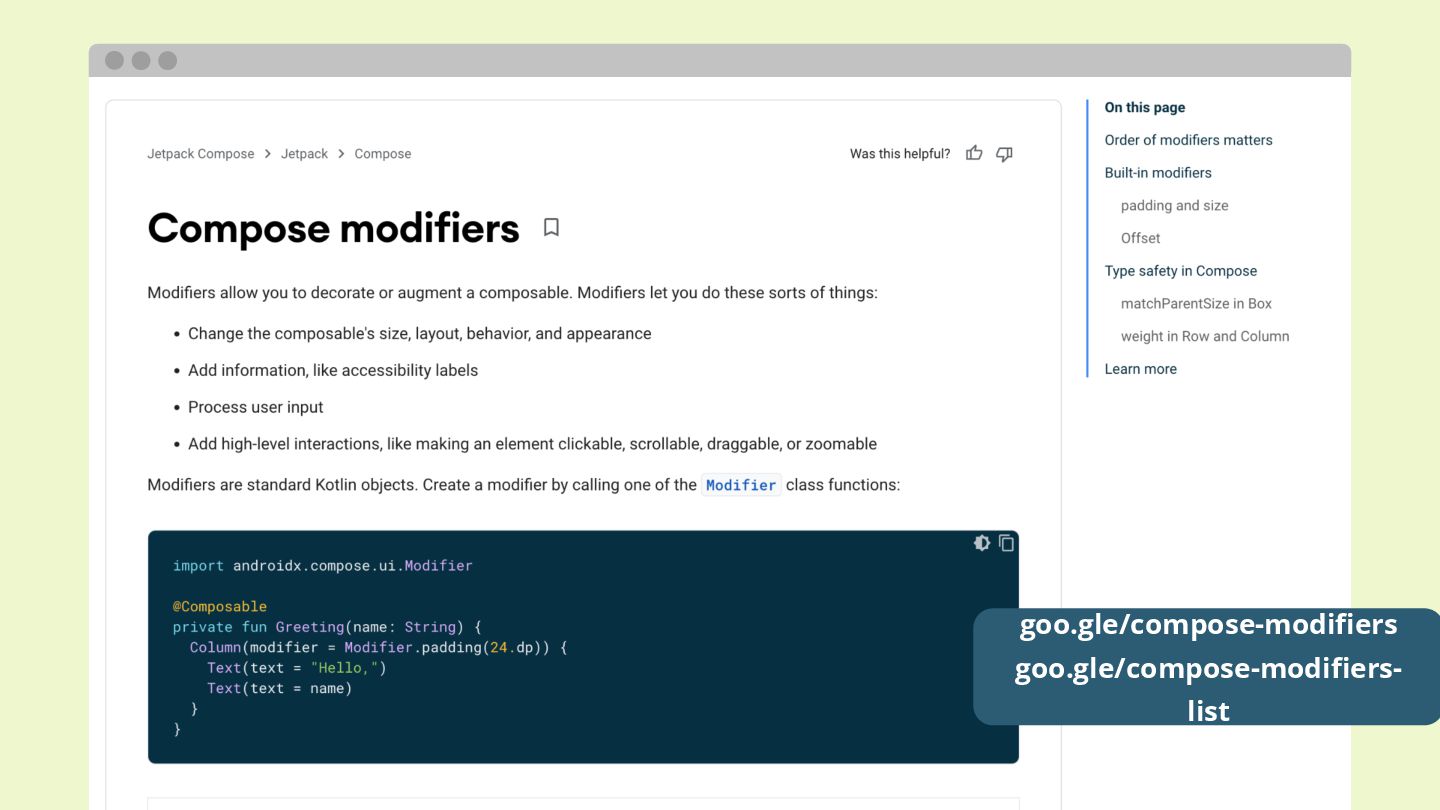Click the 'private fun Greeting' code line
1440x810 pixels.
[327, 627]
